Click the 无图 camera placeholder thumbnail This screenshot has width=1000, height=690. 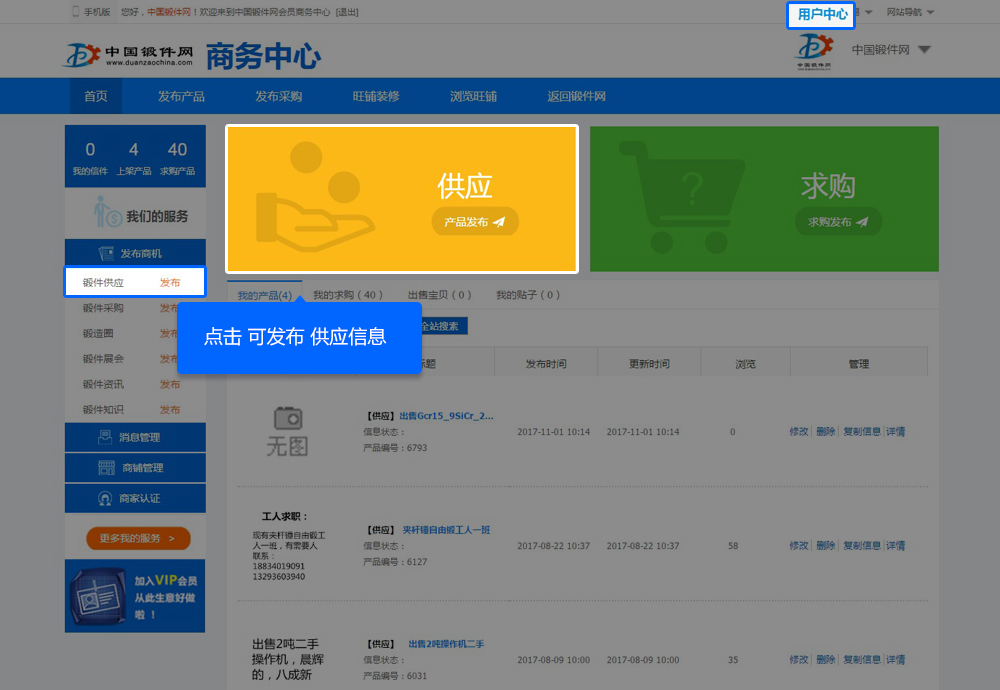pyautogui.click(x=287, y=431)
